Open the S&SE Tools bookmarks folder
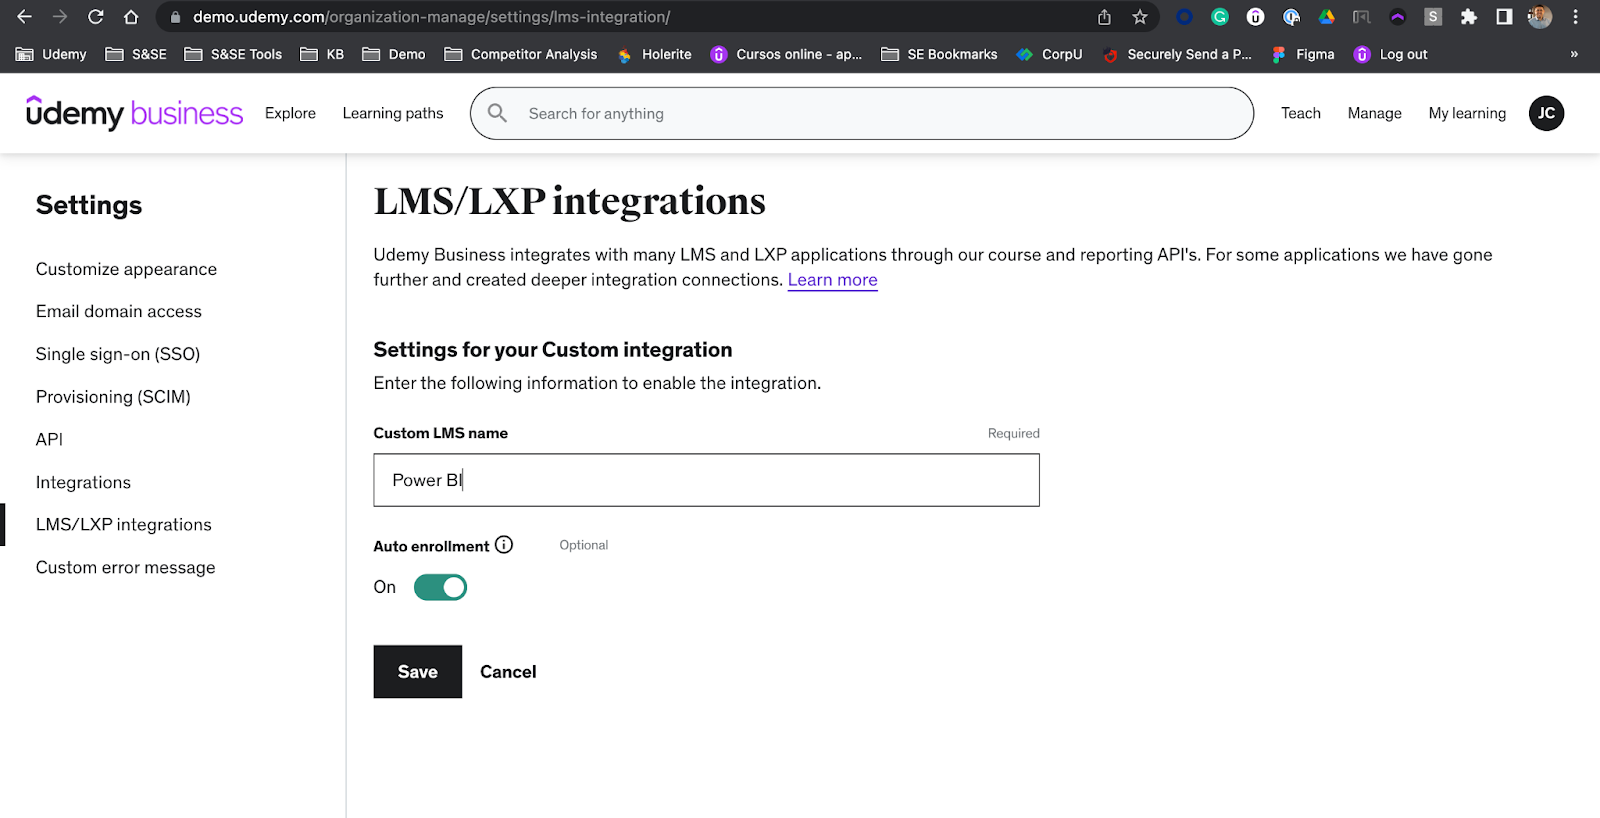Image resolution: width=1600 pixels, height=818 pixels. click(233, 54)
